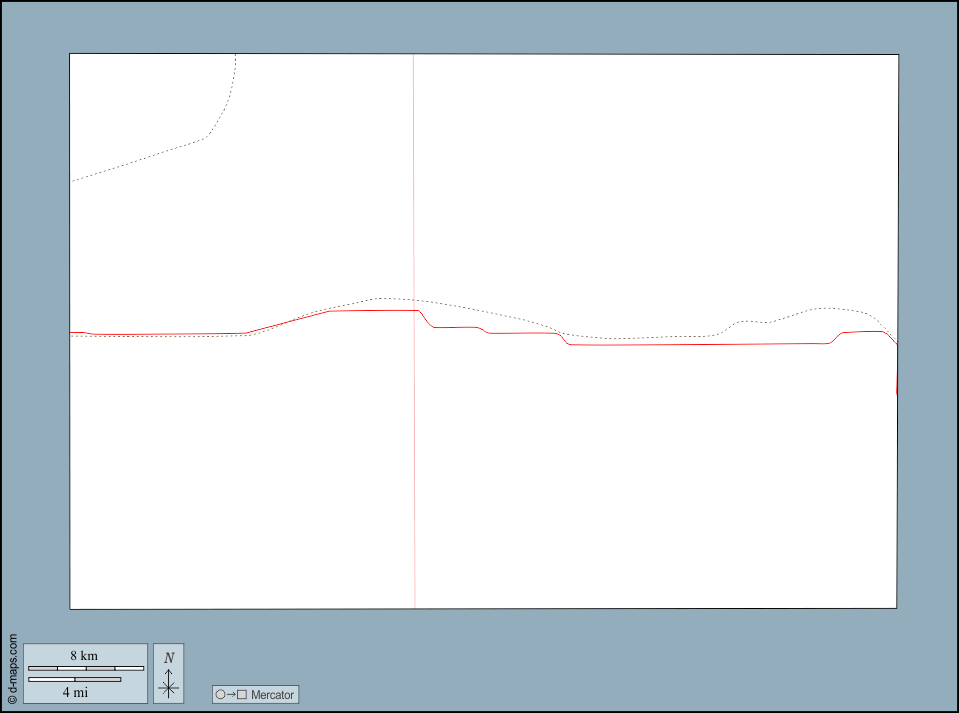
Task: Click the raised red plateau left of the pink line
Action: pos(370,311)
